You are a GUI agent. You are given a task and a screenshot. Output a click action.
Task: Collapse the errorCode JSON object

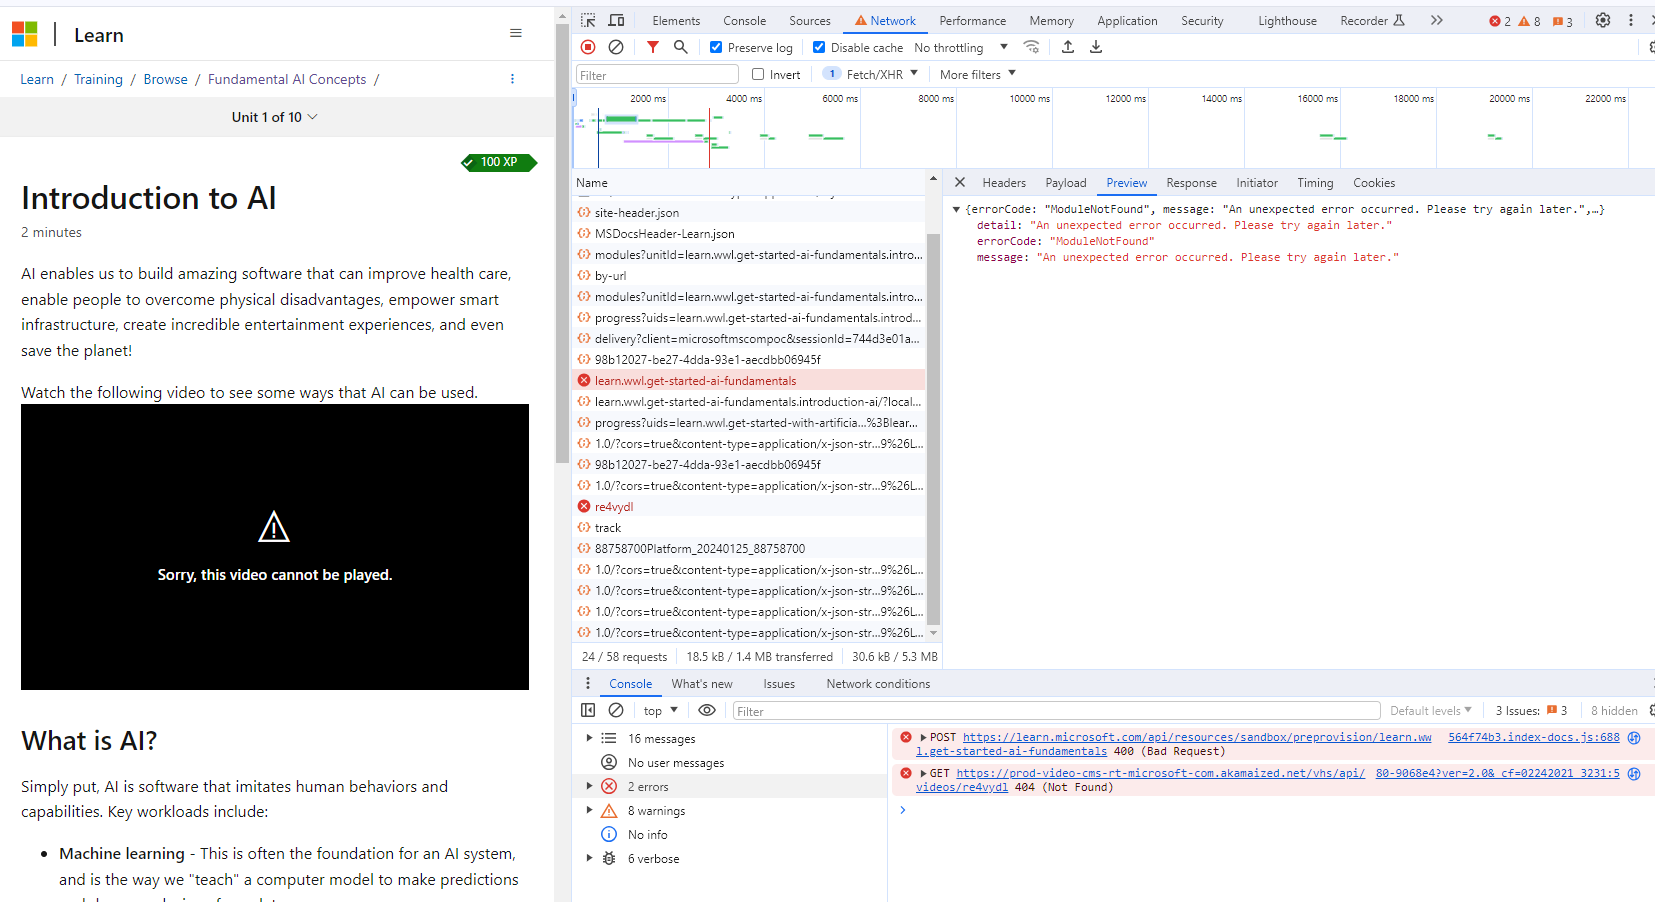click(x=956, y=209)
